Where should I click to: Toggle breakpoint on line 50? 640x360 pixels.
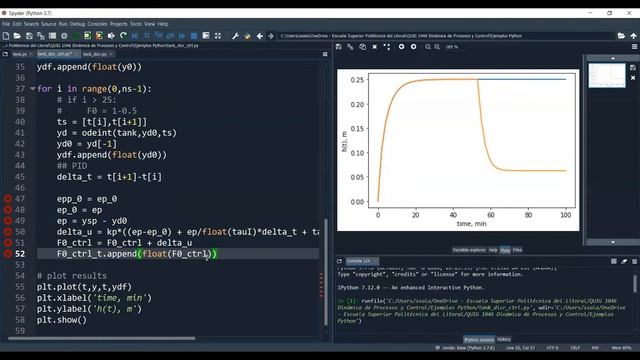pyautogui.click(x=8, y=232)
